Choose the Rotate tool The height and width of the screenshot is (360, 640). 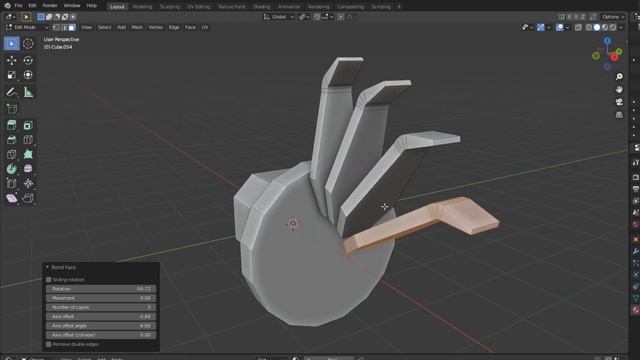point(28,60)
